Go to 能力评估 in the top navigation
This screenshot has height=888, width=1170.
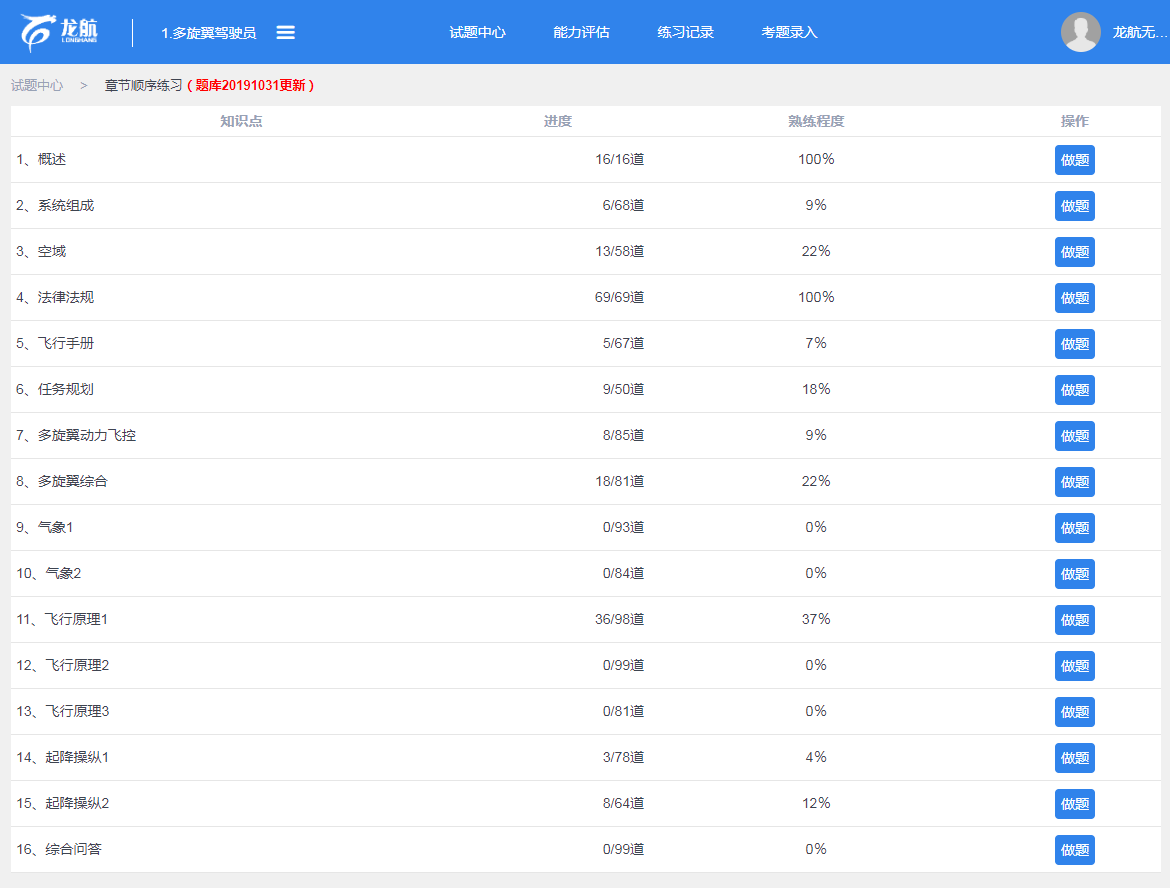point(581,32)
